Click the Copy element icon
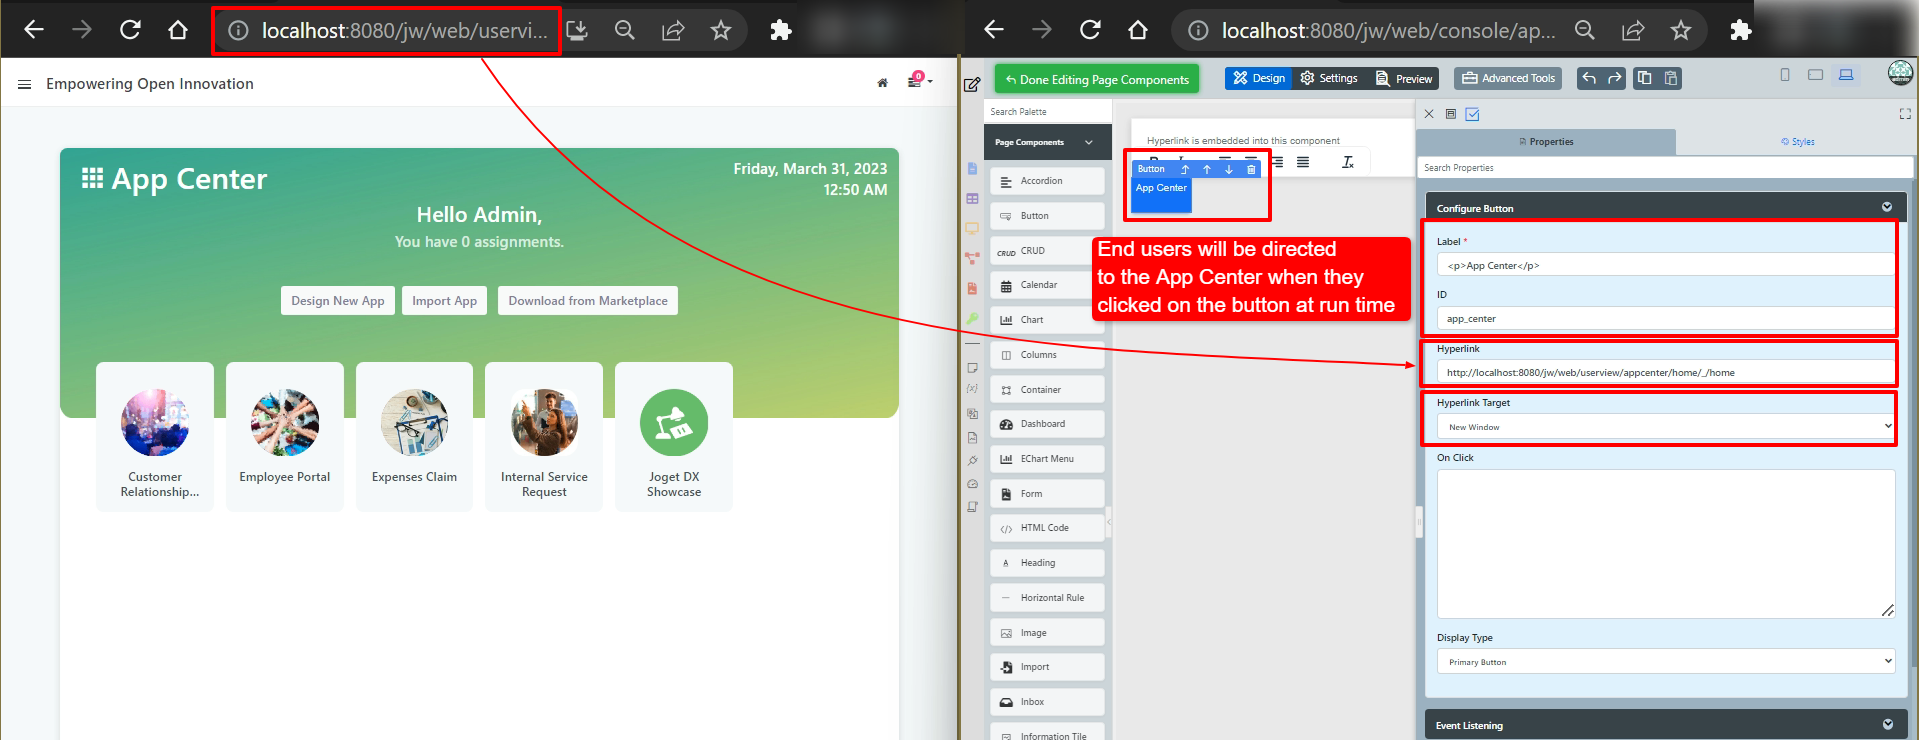Image resolution: width=1919 pixels, height=740 pixels. click(1644, 78)
